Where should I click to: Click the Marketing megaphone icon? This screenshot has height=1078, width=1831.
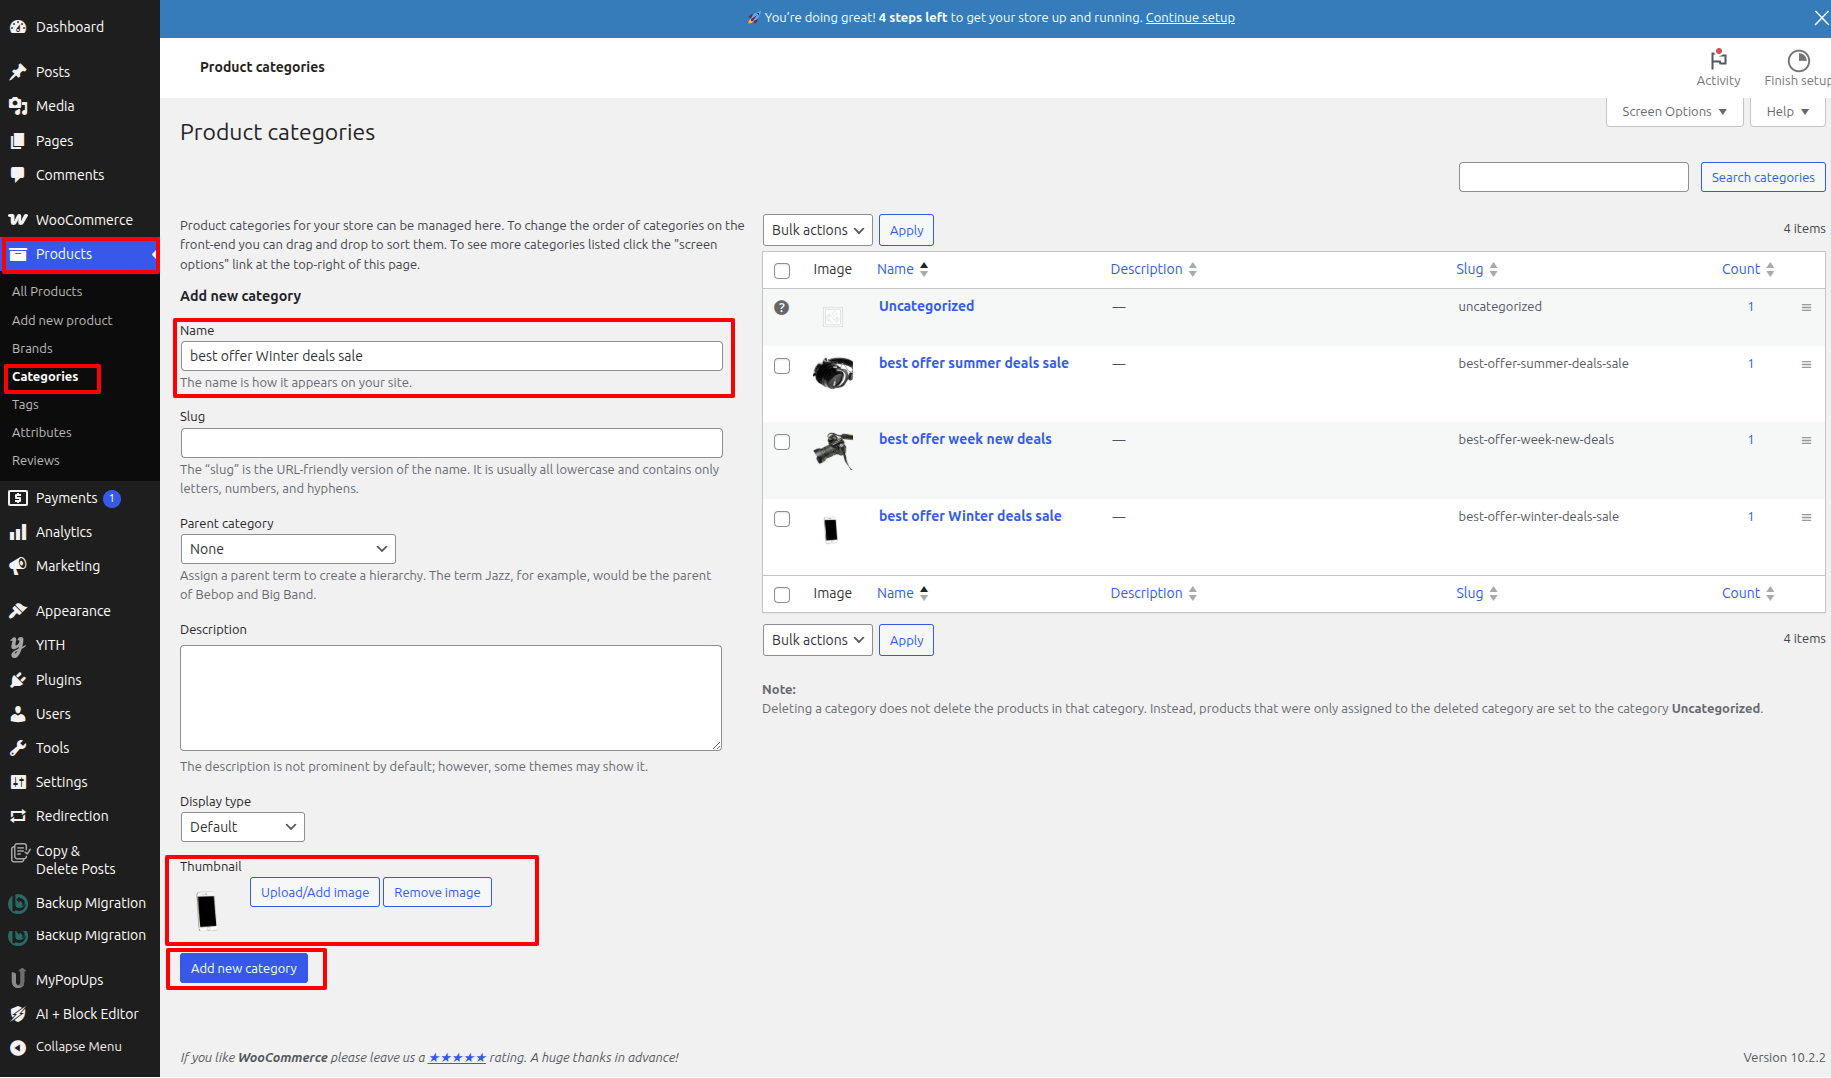pyautogui.click(x=18, y=566)
